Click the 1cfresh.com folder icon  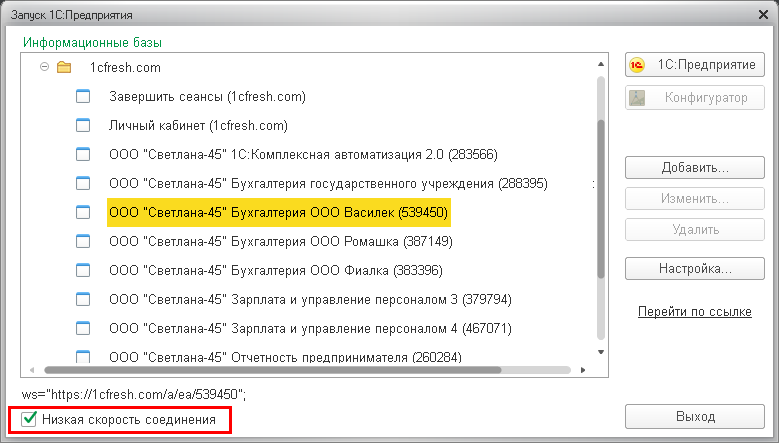(65, 68)
